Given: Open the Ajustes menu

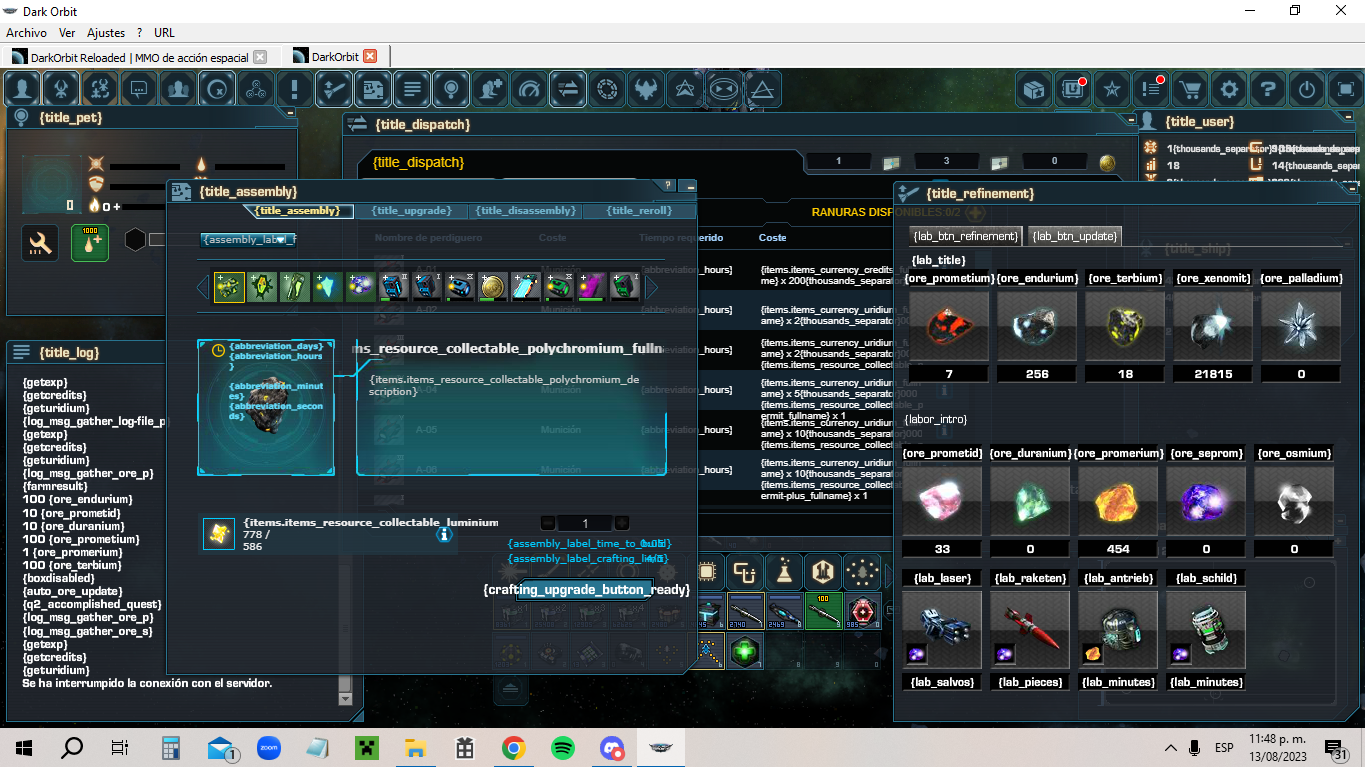Looking at the screenshot, I should 106,33.
